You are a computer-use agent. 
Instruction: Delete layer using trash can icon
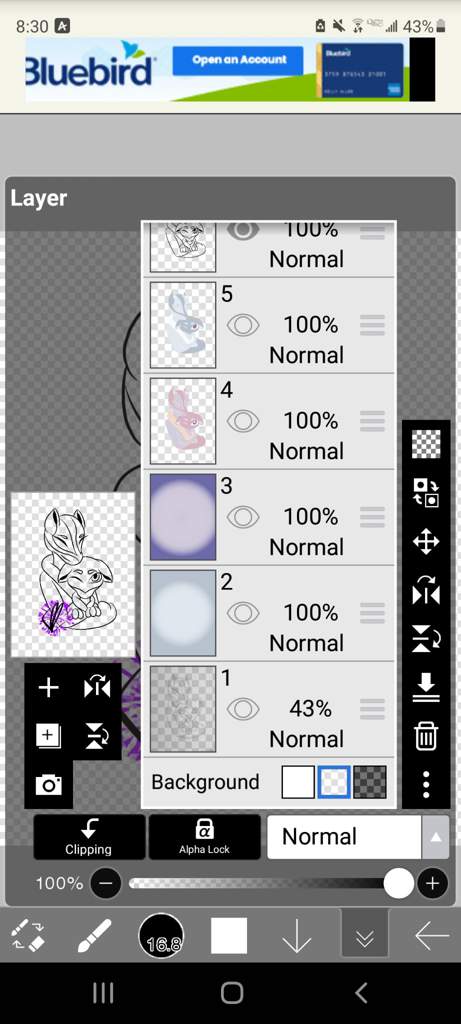[x=426, y=736]
